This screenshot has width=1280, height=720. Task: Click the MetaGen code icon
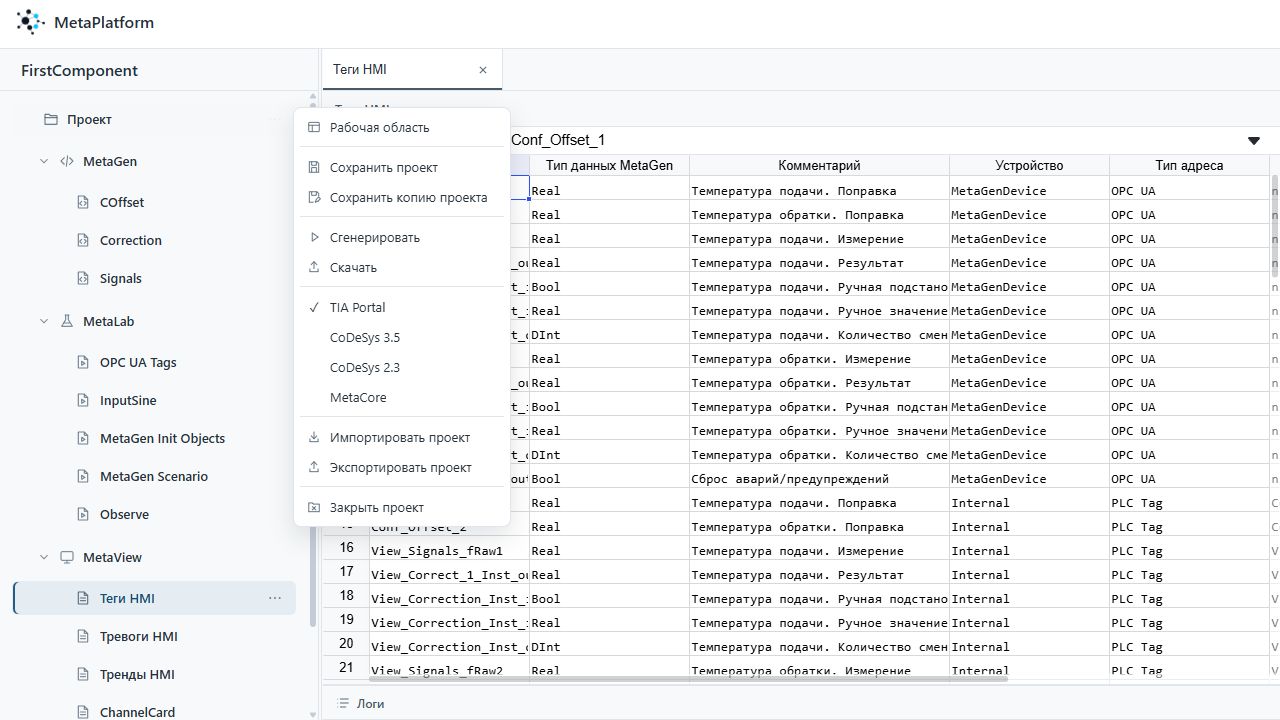point(67,161)
